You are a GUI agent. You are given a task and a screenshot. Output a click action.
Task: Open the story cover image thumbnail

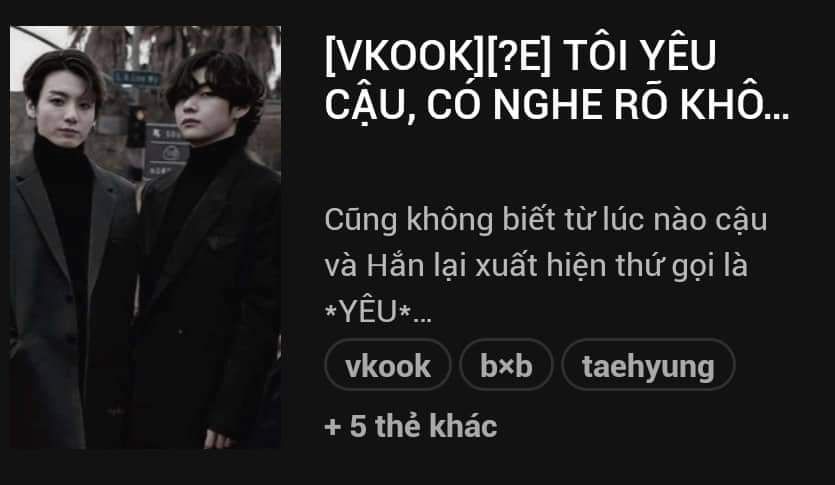click(145, 237)
